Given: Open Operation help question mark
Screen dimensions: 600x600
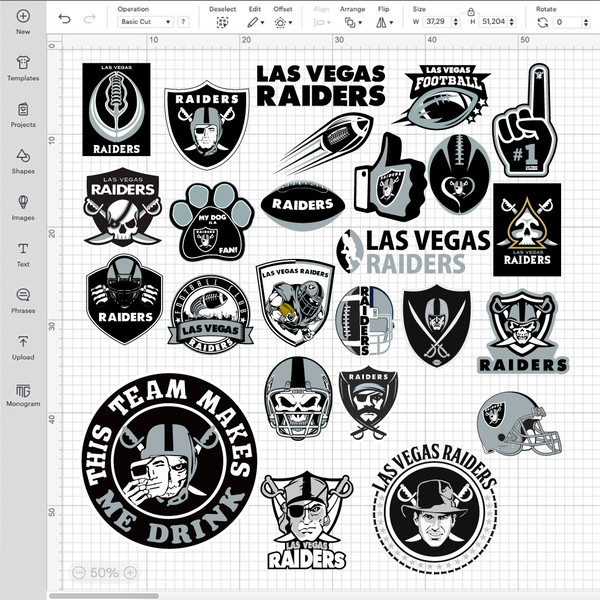Looking at the screenshot, I should point(183,22).
